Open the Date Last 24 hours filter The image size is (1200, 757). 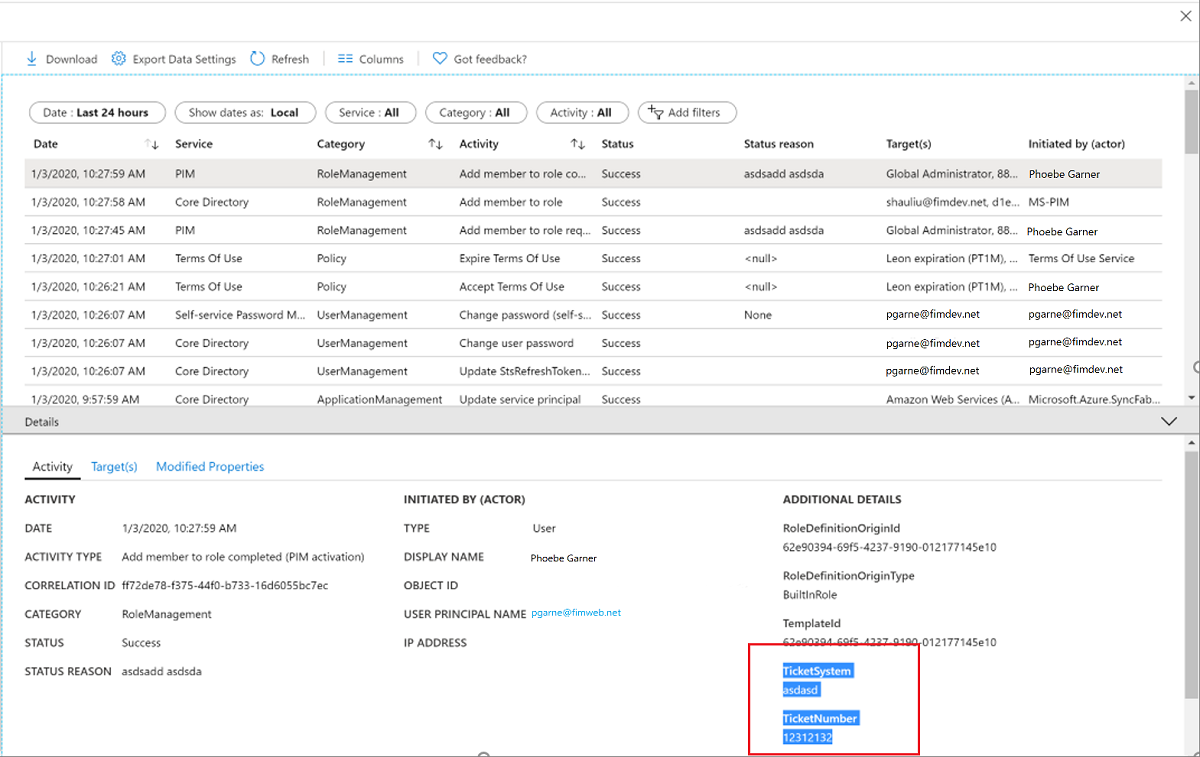pos(96,113)
